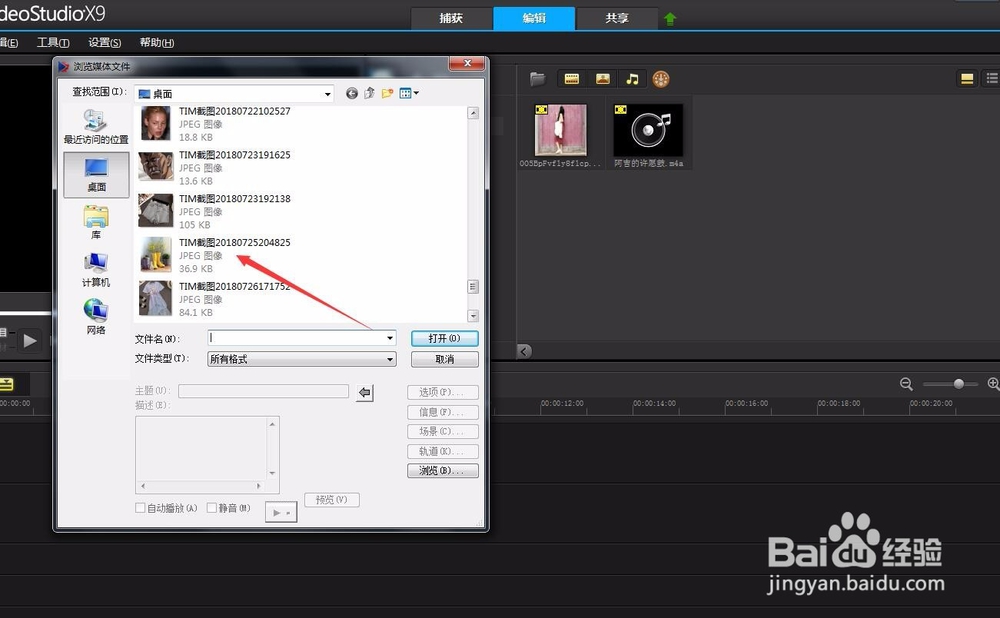The image size is (1000, 618).
Task: Switch library to list view icon
Action: click(992, 78)
